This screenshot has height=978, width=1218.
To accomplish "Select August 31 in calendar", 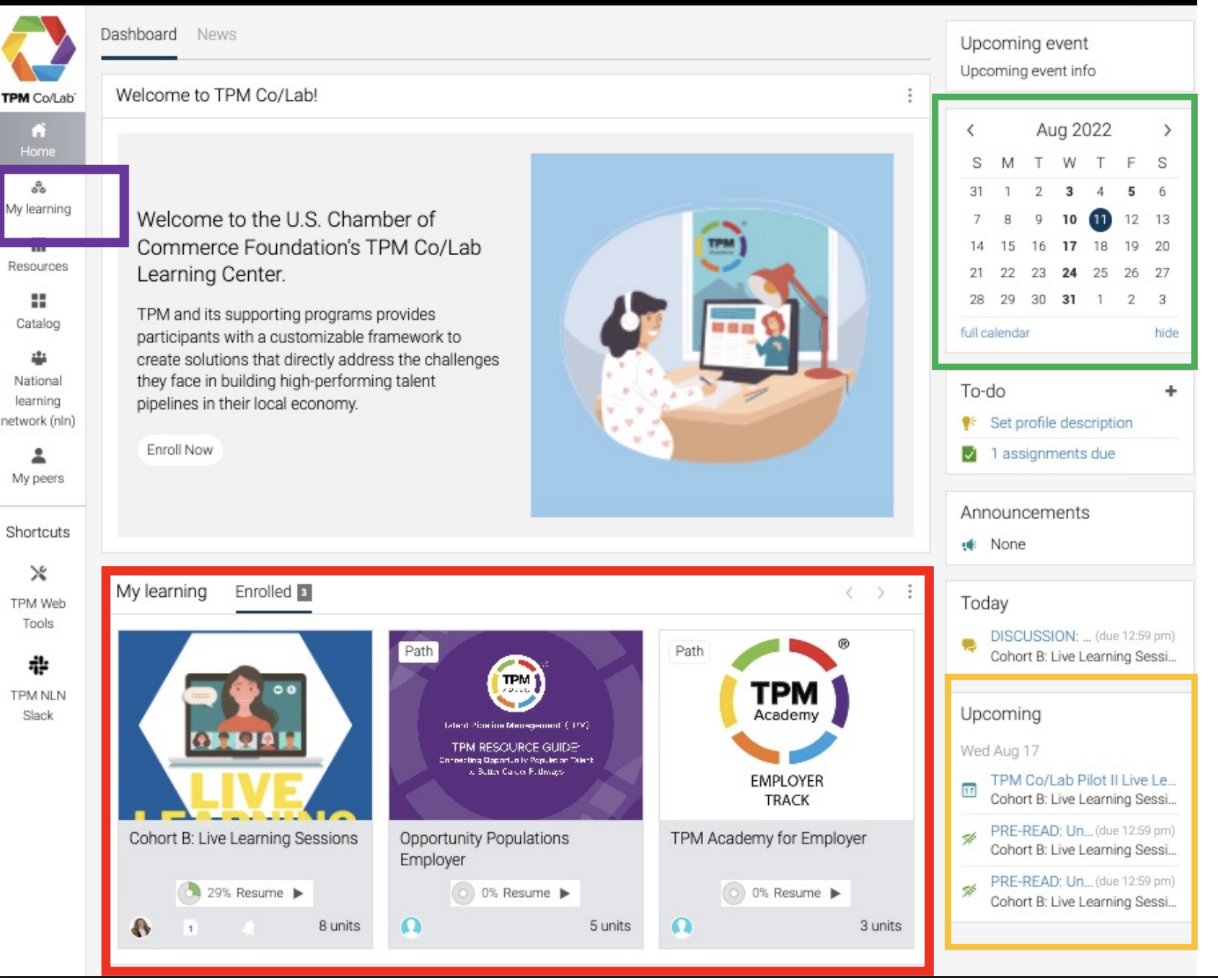I will 1069,300.
